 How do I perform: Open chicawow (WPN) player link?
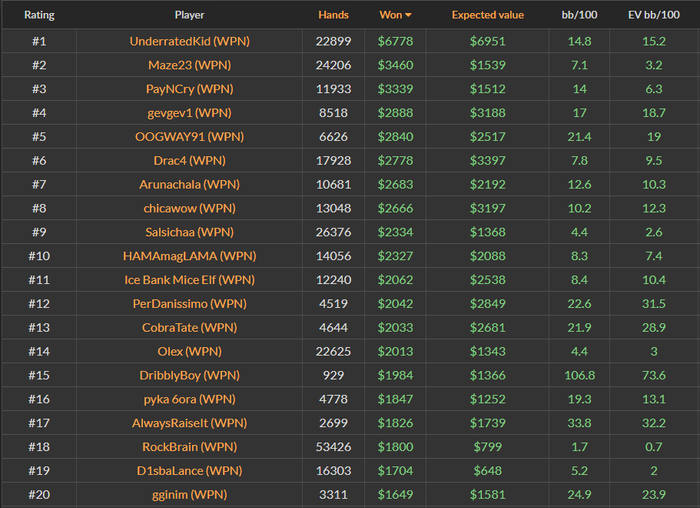tap(189, 208)
